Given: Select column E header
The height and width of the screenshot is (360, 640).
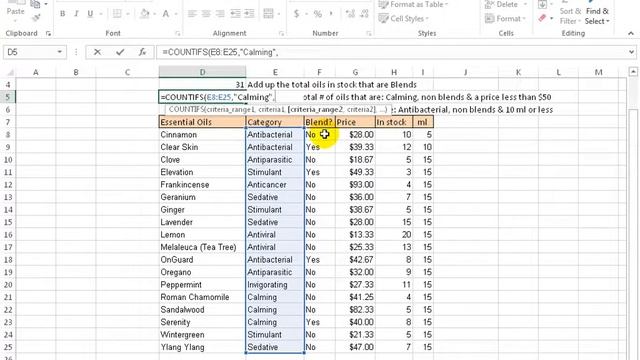Looking at the screenshot, I should [x=275, y=72].
